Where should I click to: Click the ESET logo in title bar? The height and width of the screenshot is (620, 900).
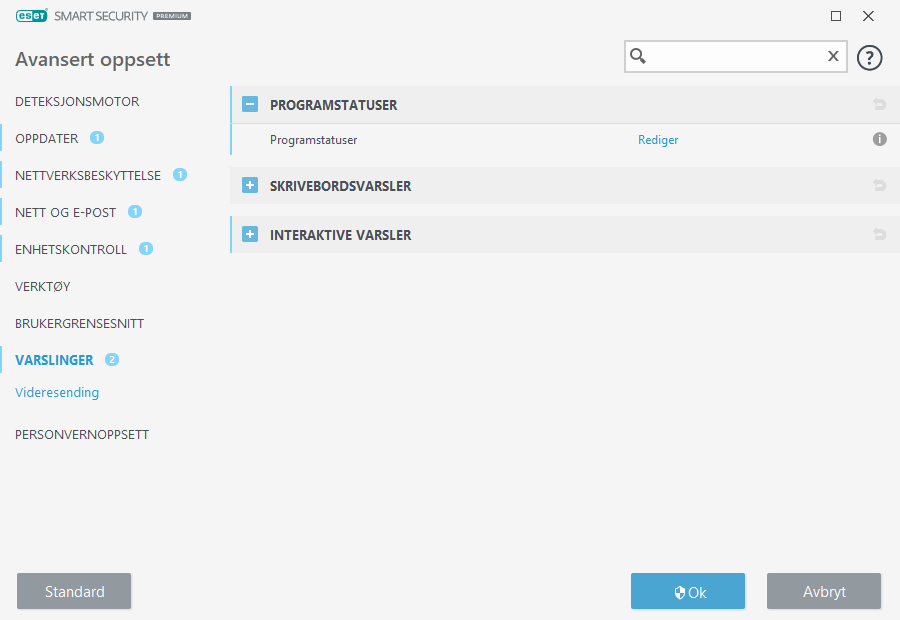pos(32,16)
